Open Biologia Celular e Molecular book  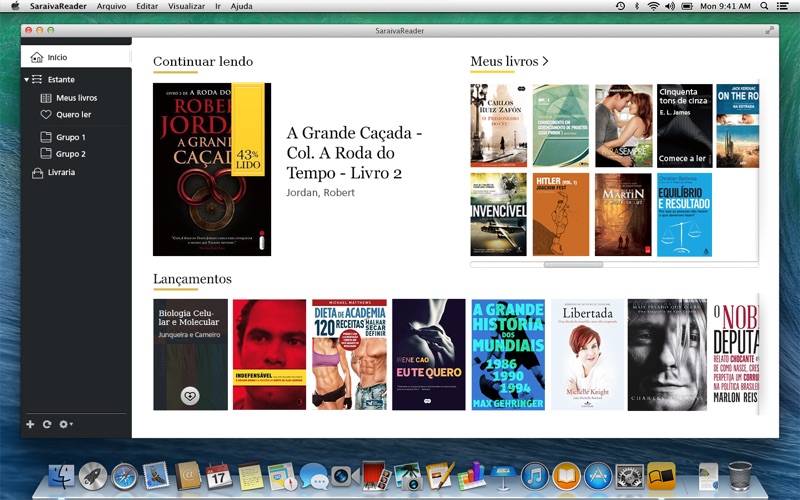coord(190,354)
